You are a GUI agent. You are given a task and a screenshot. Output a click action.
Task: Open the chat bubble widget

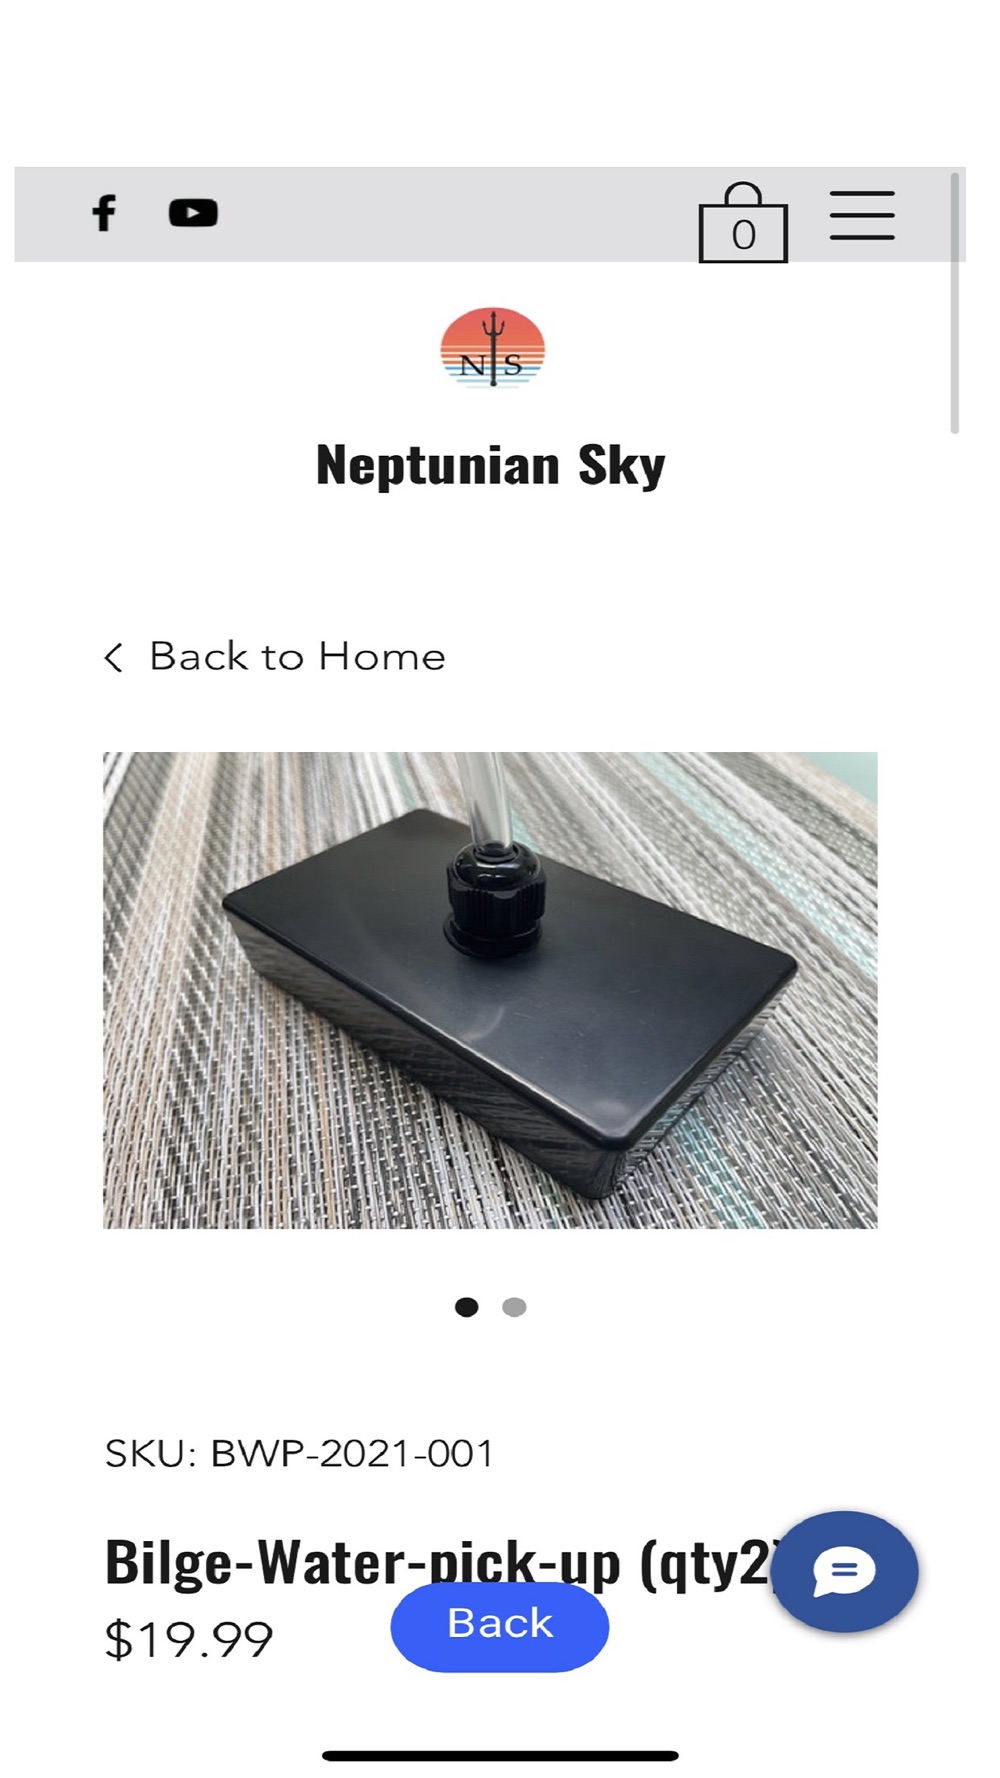click(x=845, y=1571)
